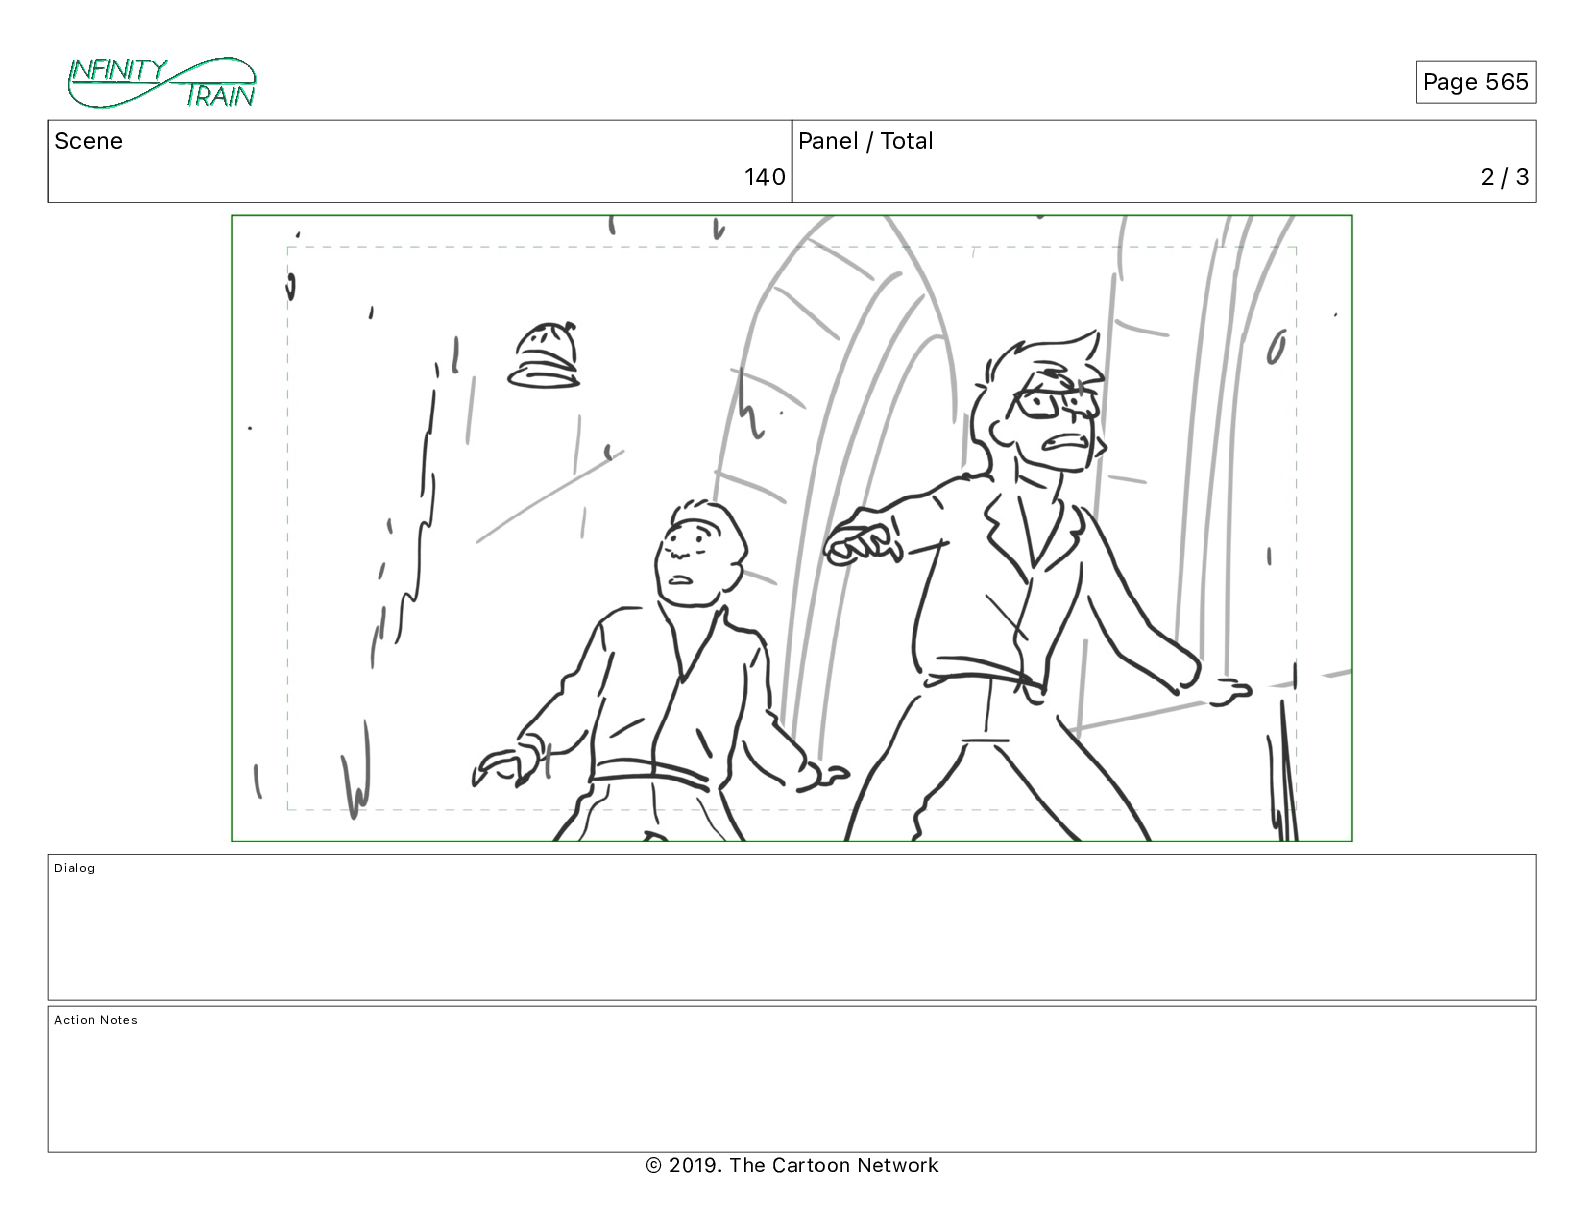Click the Infinity Train logo
This screenshot has height=1224, width=1584.
(162, 83)
